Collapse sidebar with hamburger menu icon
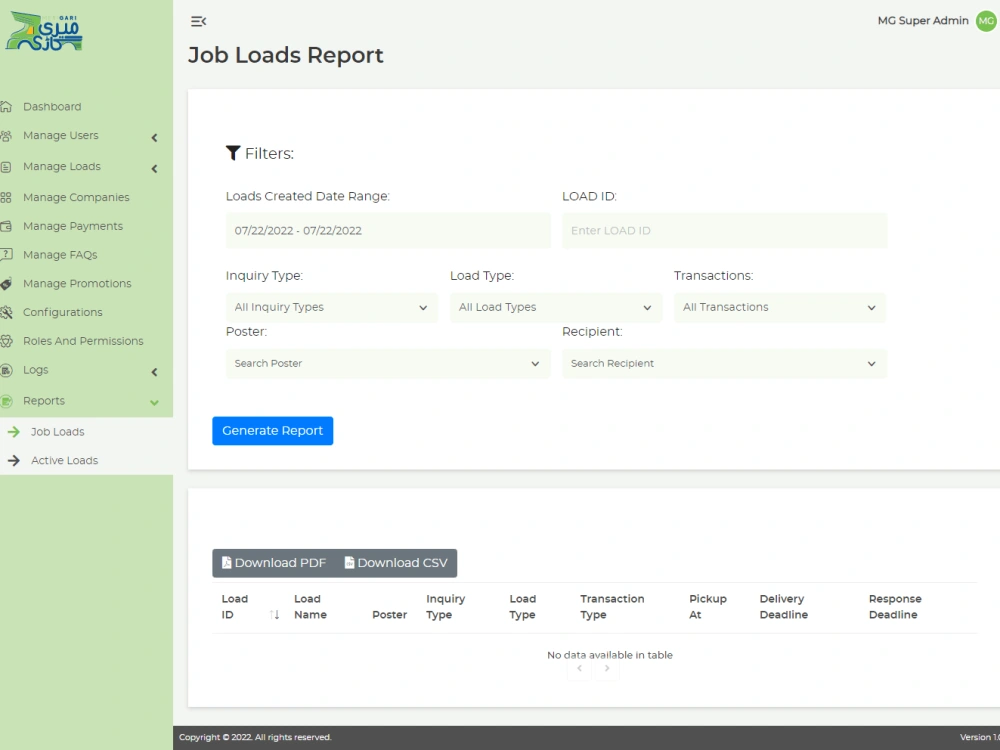 click(198, 22)
